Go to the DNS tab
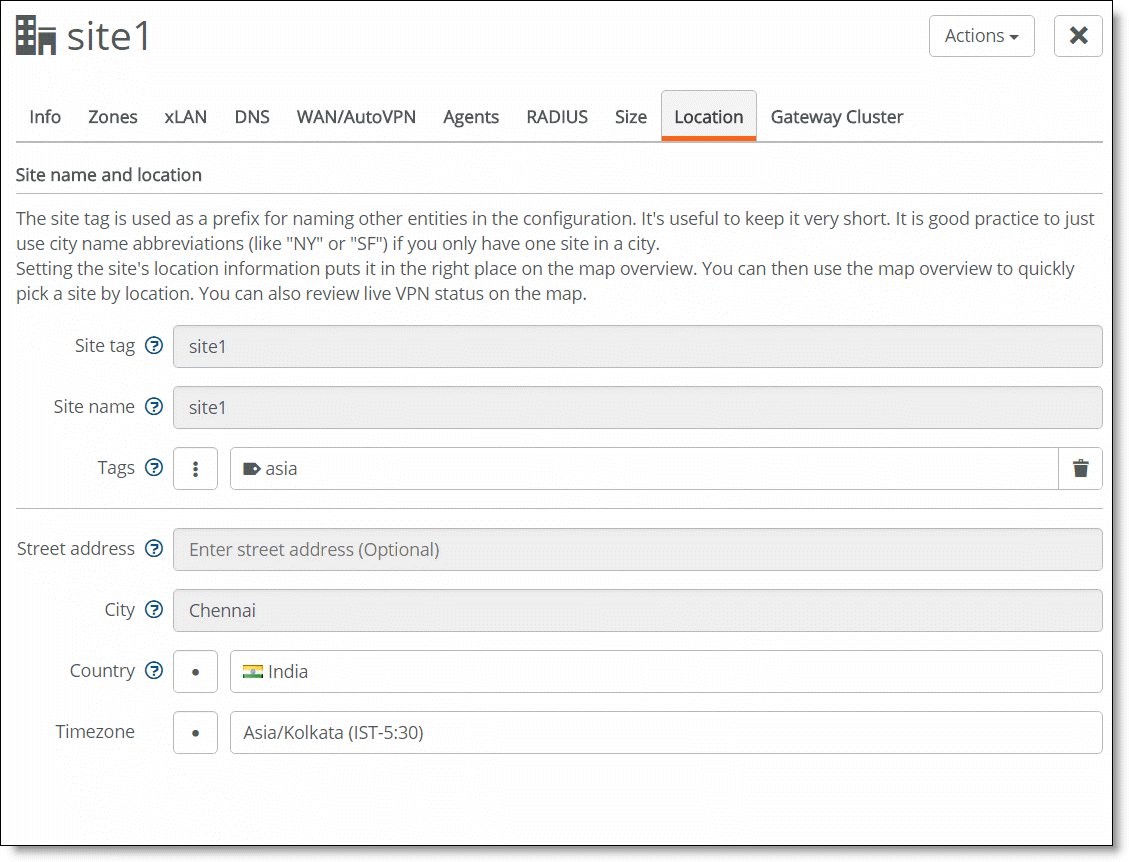 pyautogui.click(x=252, y=117)
